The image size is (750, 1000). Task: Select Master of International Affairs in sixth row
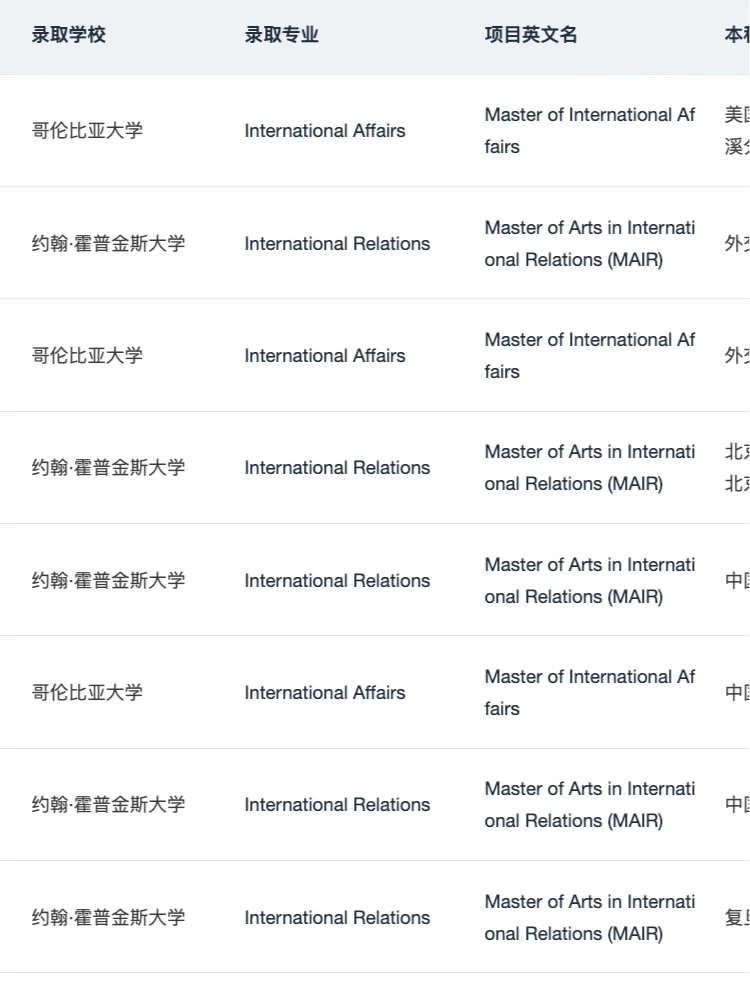(589, 692)
